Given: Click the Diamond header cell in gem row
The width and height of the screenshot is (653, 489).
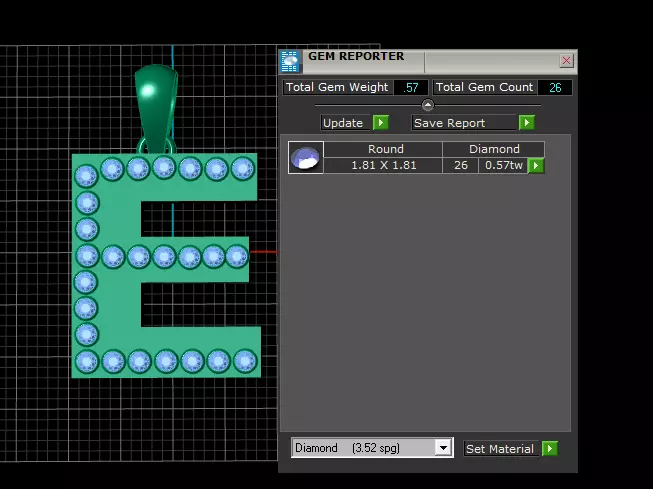Looking at the screenshot, I should (493, 149).
